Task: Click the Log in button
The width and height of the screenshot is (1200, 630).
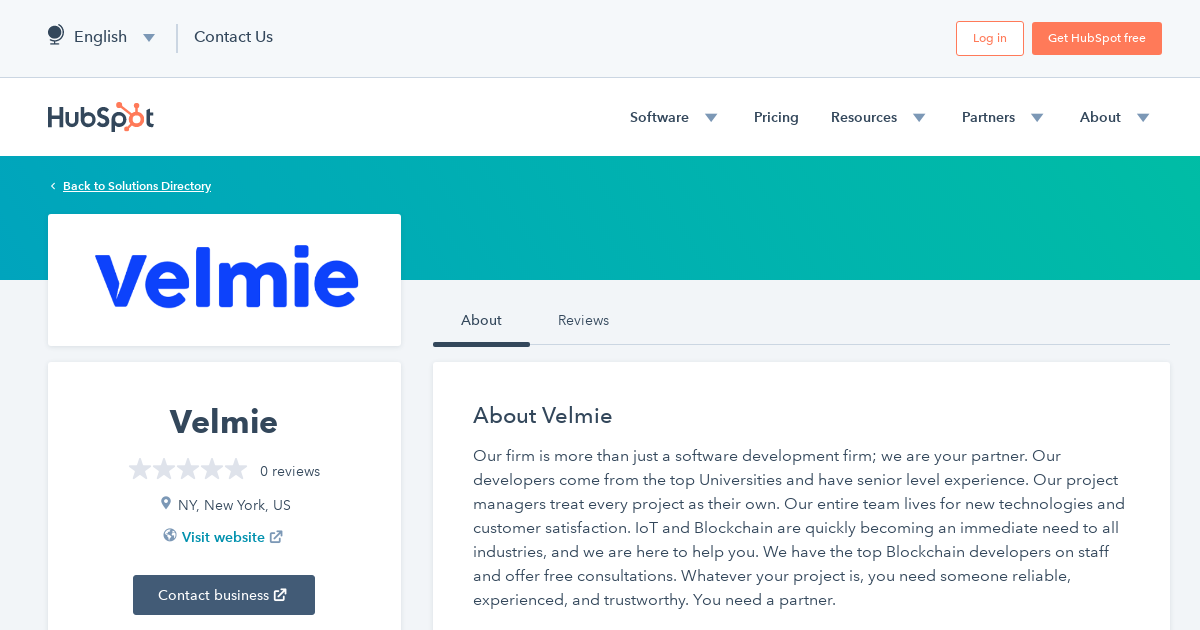Action: click(x=989, y=38)
